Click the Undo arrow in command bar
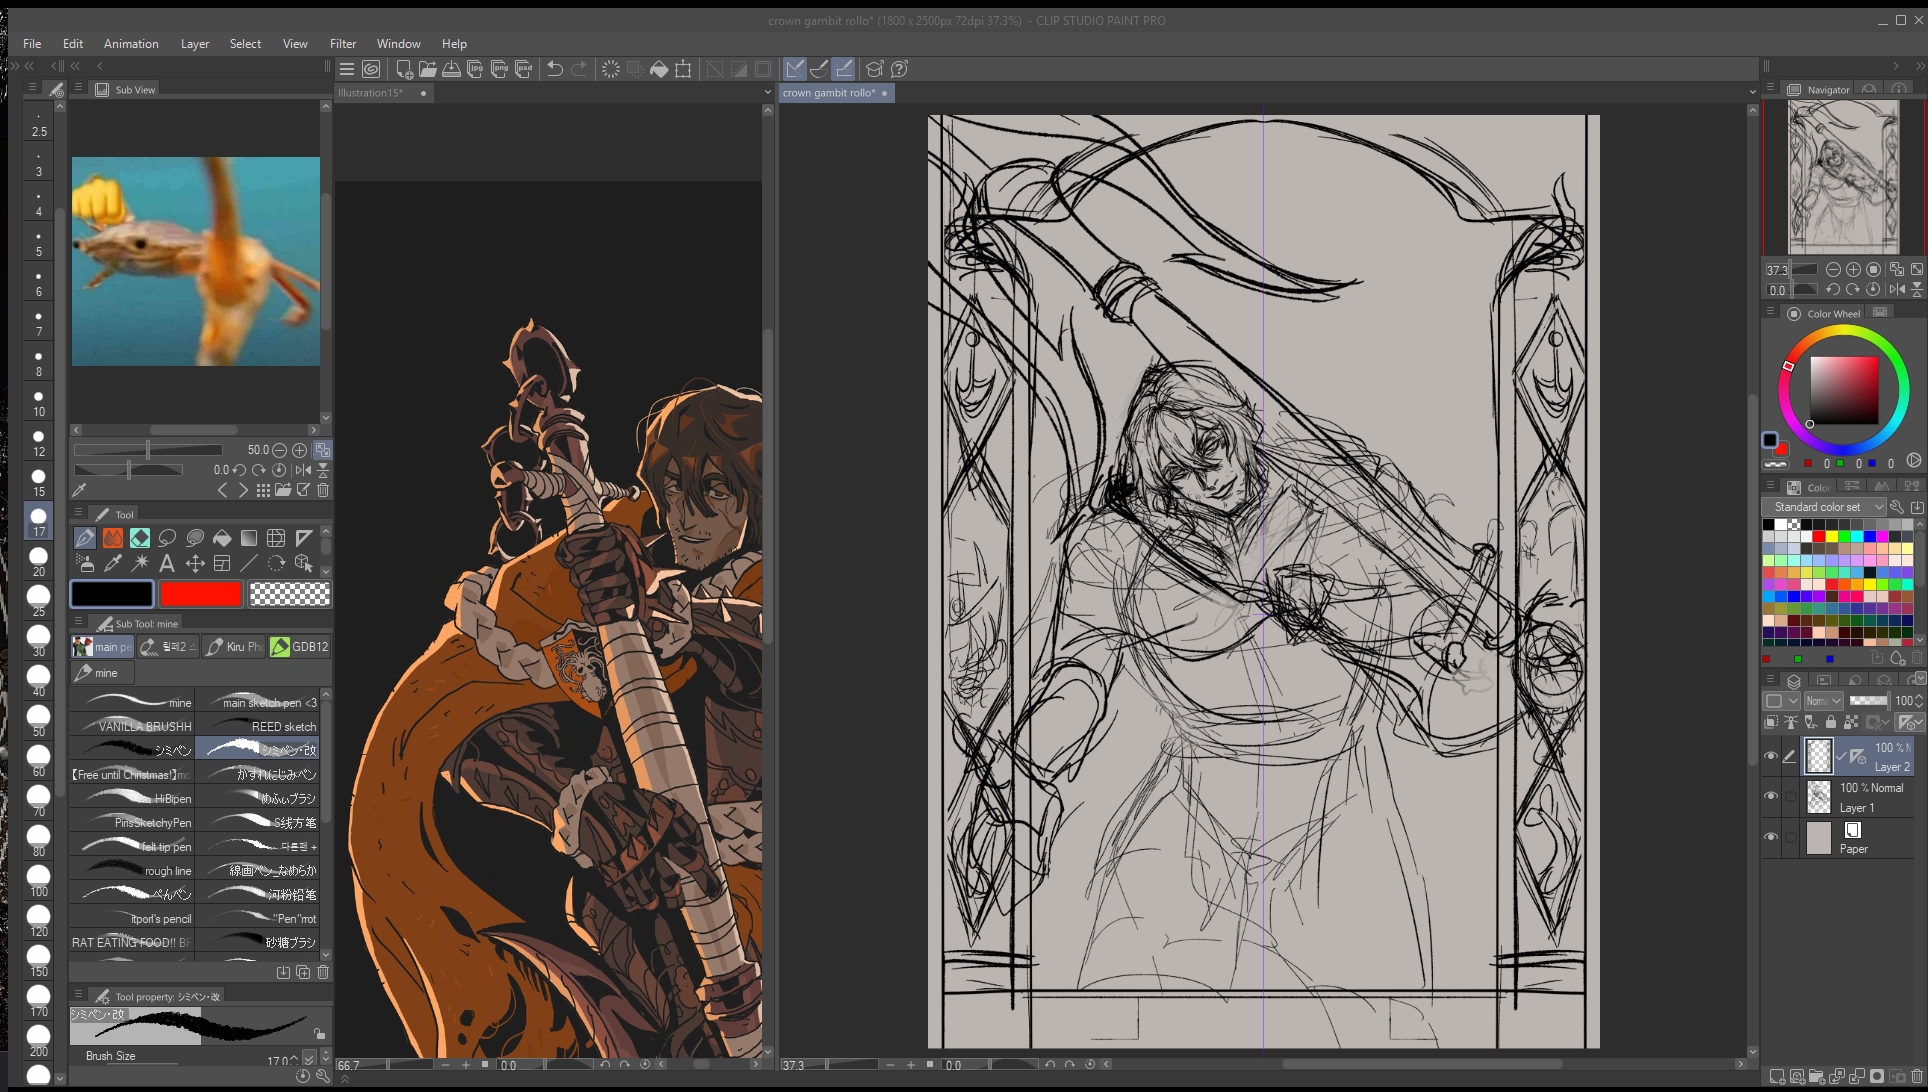Viewport: 1928px width, 1092px height. coord(555,69)
